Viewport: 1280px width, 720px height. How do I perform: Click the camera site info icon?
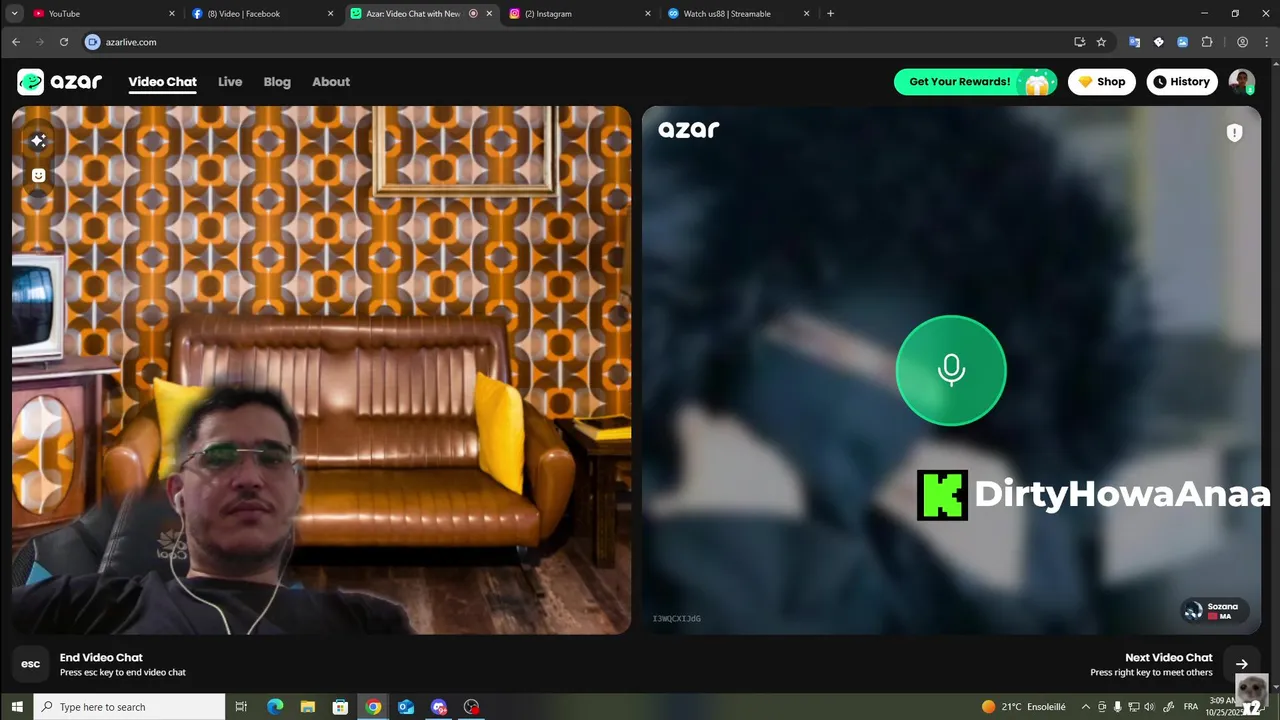click(x=93, y=42)
